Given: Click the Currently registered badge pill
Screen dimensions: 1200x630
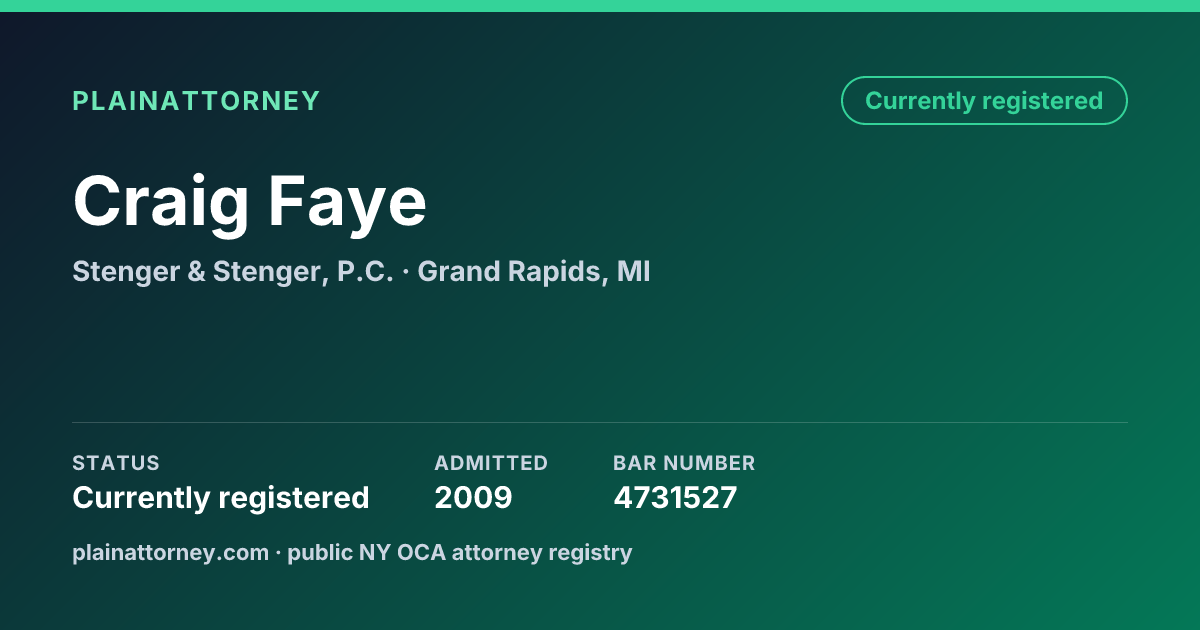Looking at the screenshot, I should [x=984, y=101].
